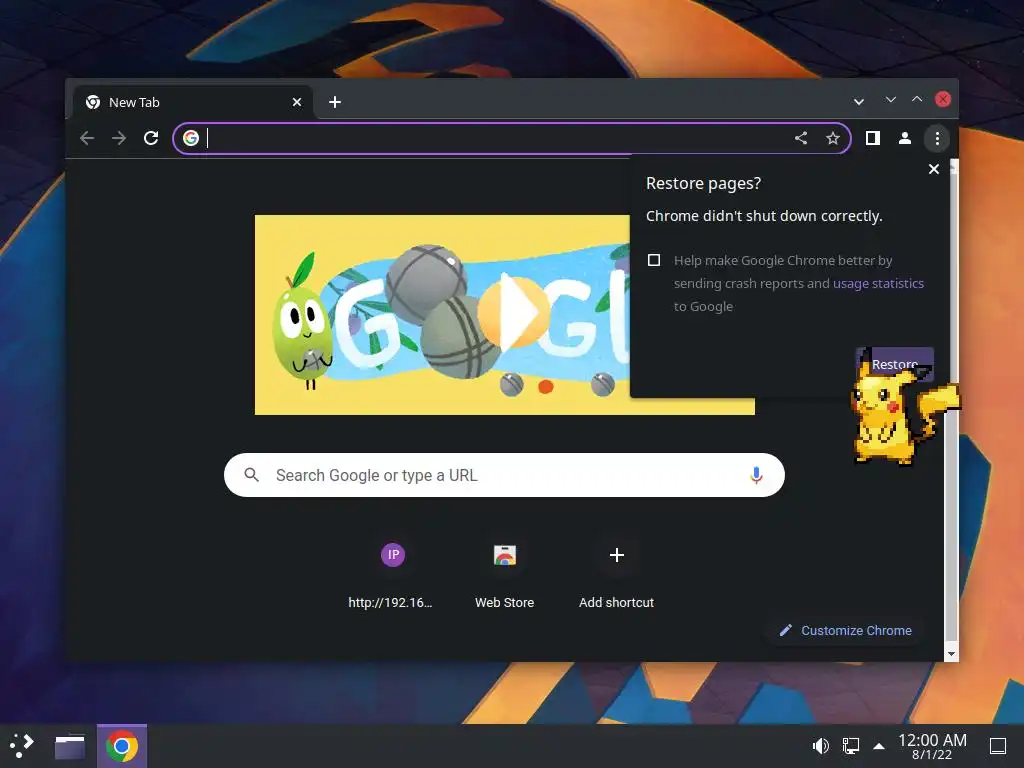
Task: Enable sending crash reports checkbox
Action: click(x=654, y=260)
